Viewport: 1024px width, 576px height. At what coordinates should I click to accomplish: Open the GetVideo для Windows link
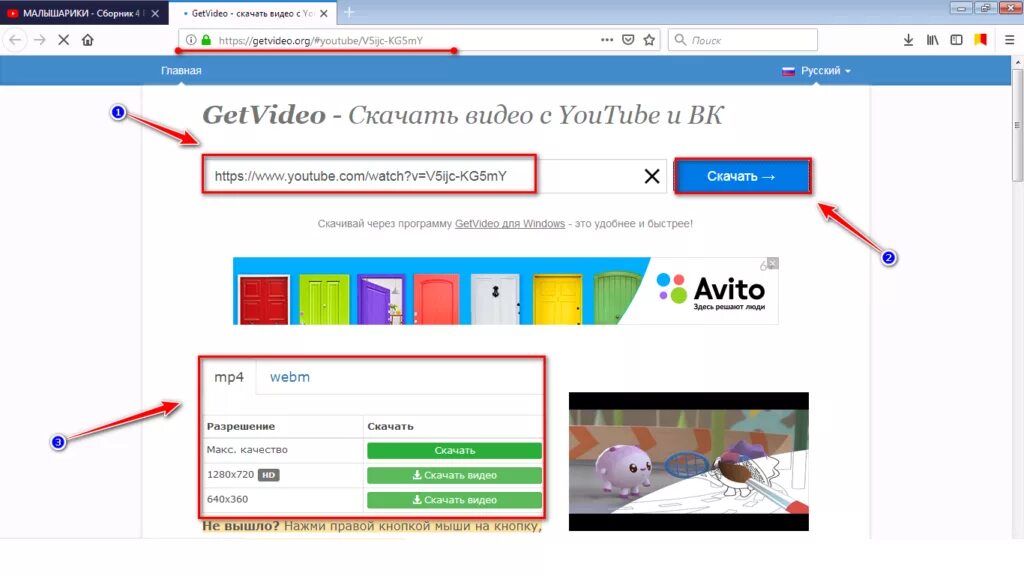click(x=510, y=223)
